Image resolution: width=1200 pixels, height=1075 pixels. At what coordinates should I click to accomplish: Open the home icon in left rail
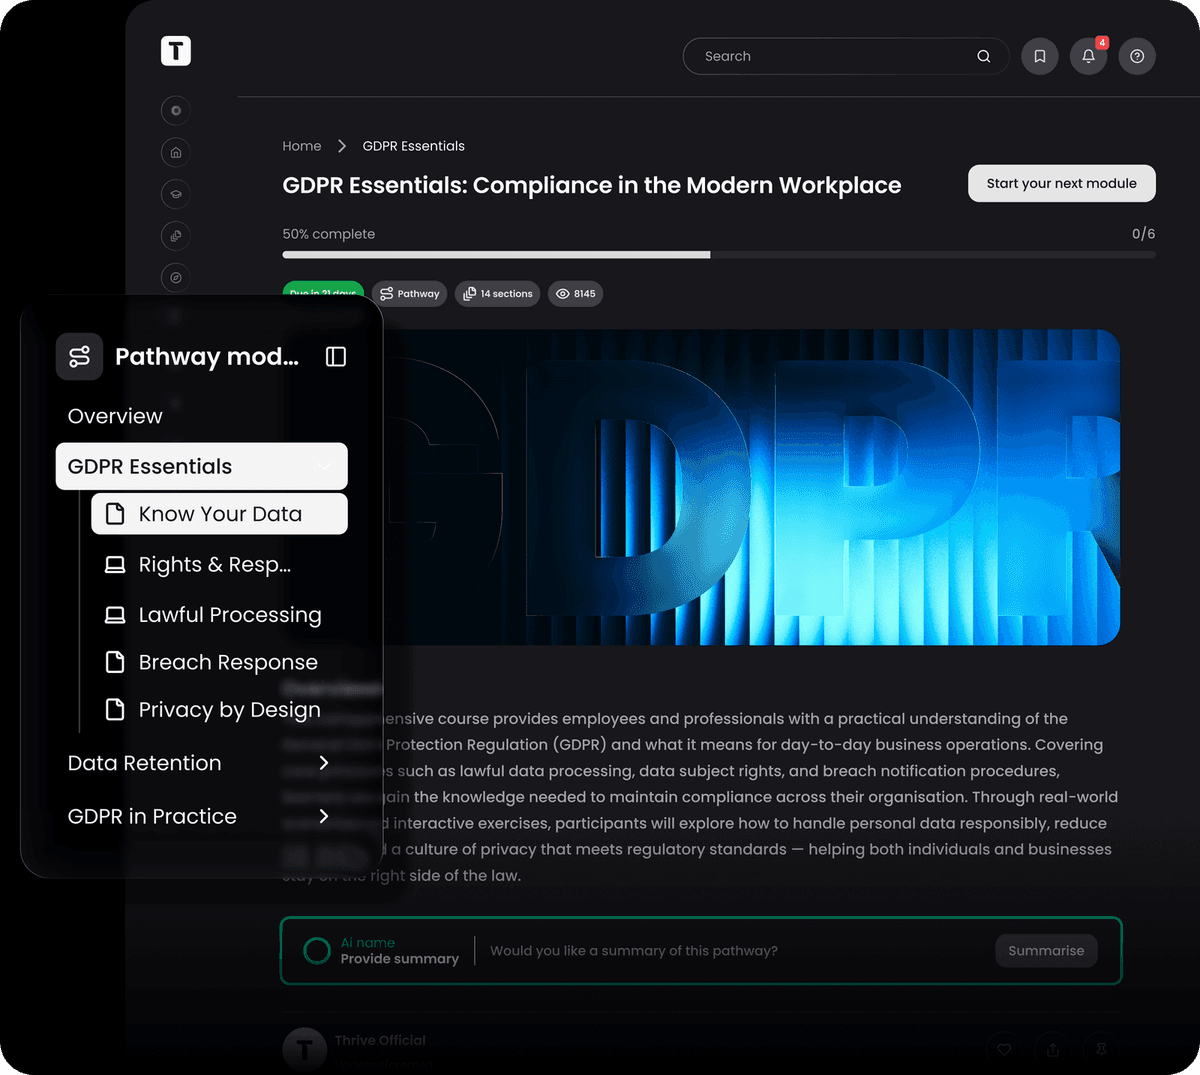176,152
